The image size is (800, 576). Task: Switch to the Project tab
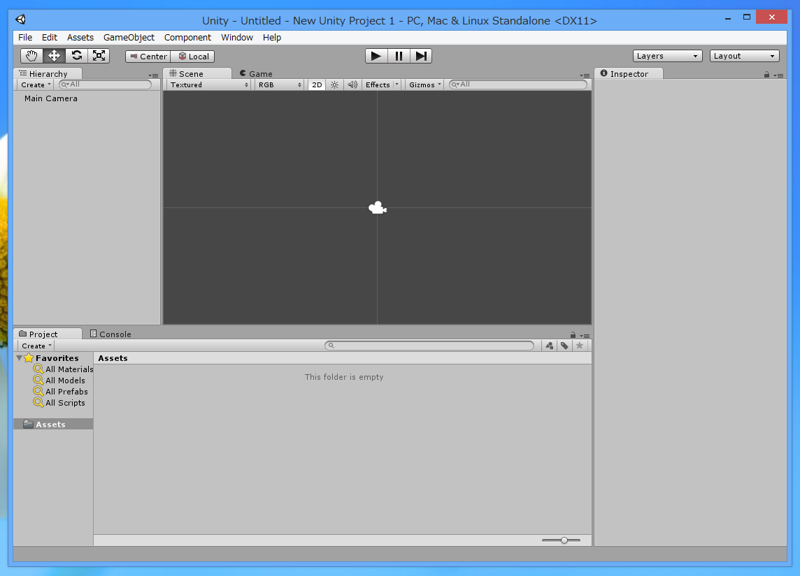(x=47, y=334)
